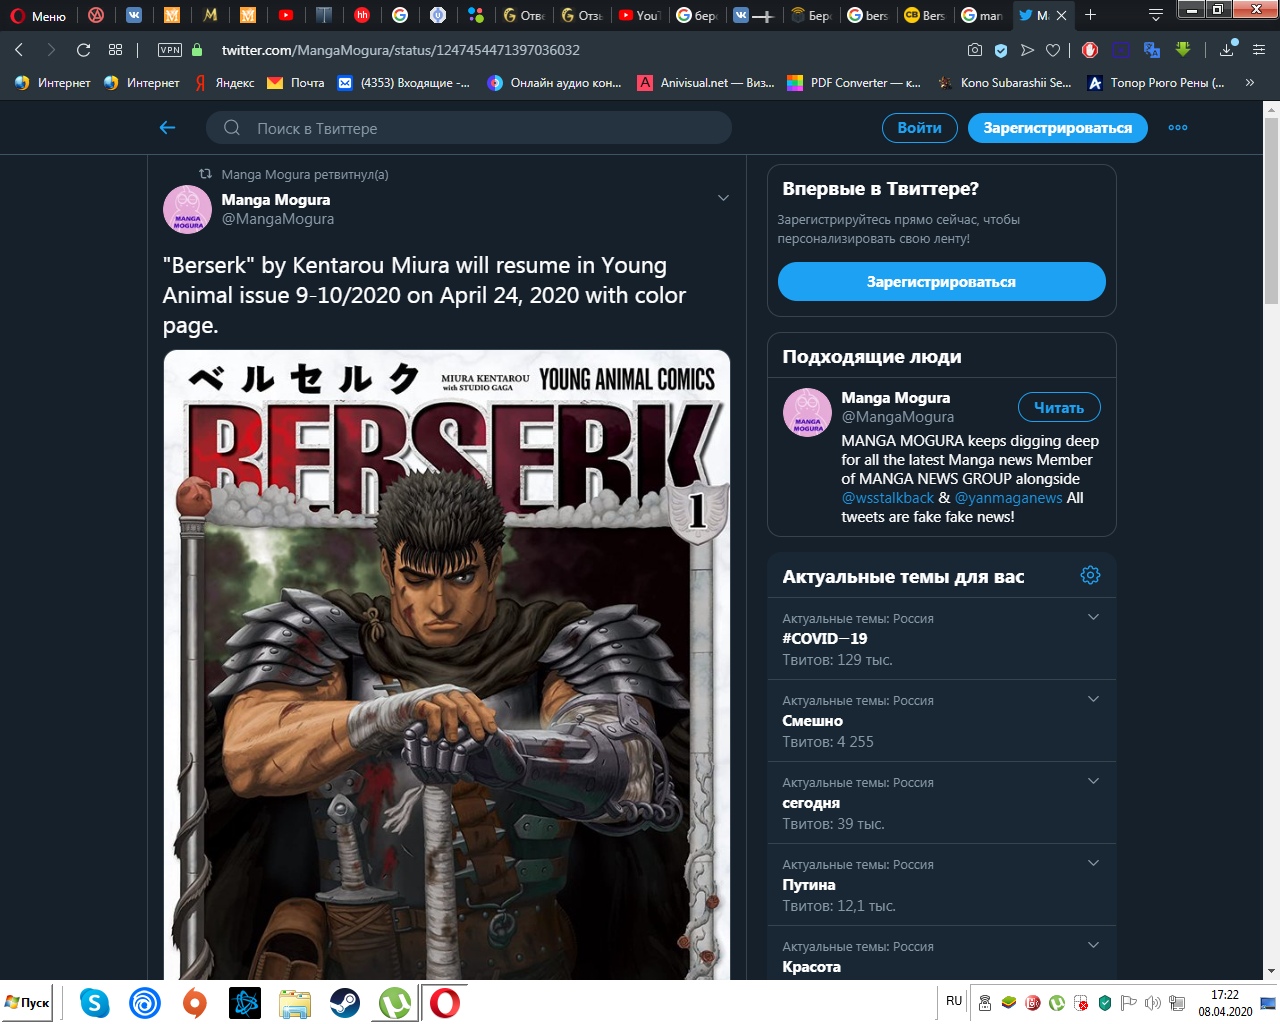Open the Почта bookmark
1280x1024 pixels.
[x=296, y=83]
